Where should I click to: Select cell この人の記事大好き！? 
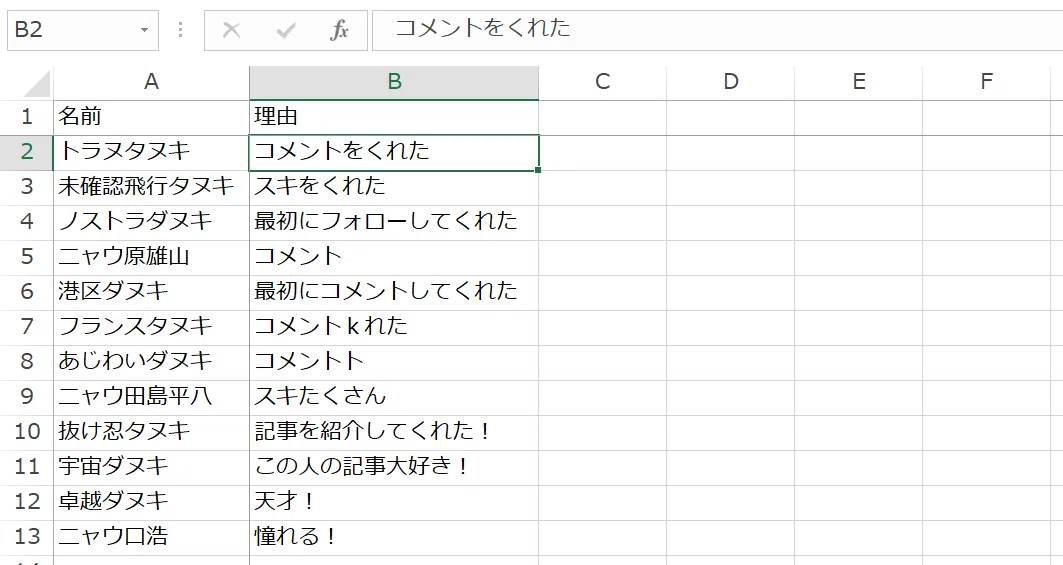click(x=394, y=467)
